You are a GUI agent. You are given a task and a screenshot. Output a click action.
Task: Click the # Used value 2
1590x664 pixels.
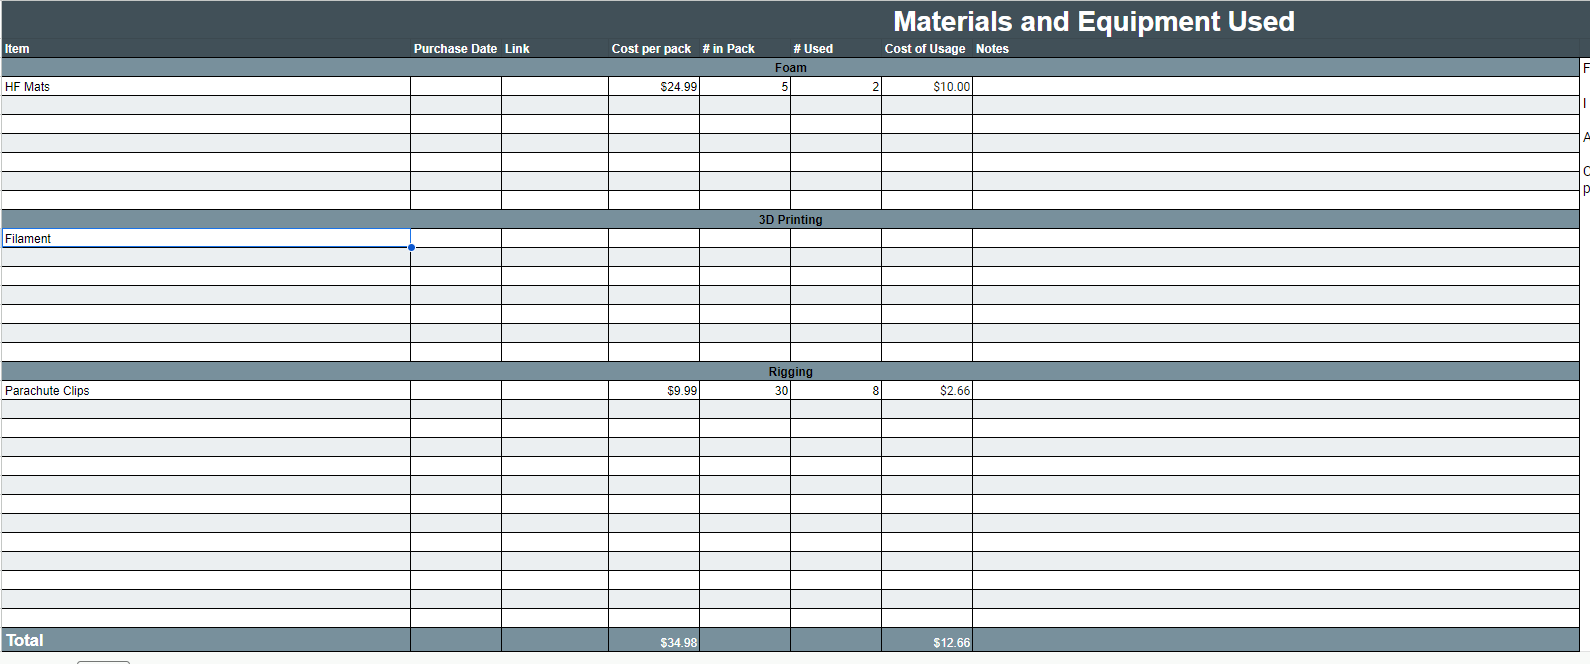tap(836, 87)
